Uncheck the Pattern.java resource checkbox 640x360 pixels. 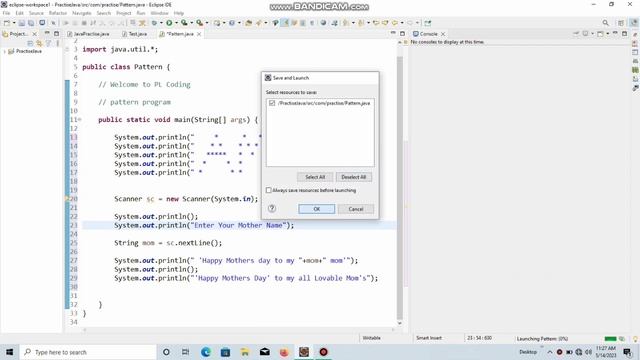(272, 103)
